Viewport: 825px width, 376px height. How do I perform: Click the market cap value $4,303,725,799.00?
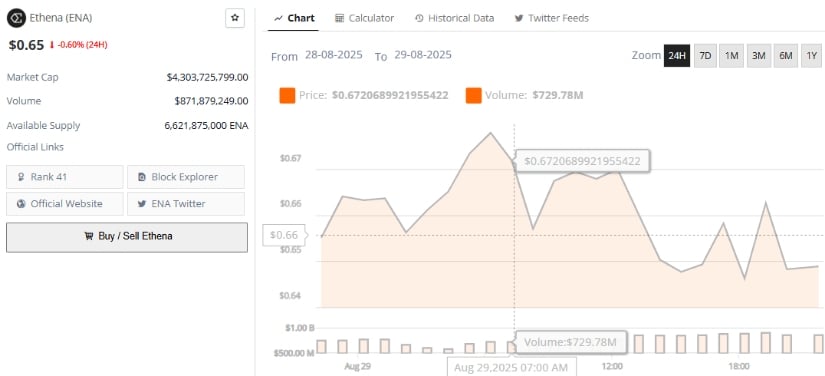[207, 78]
